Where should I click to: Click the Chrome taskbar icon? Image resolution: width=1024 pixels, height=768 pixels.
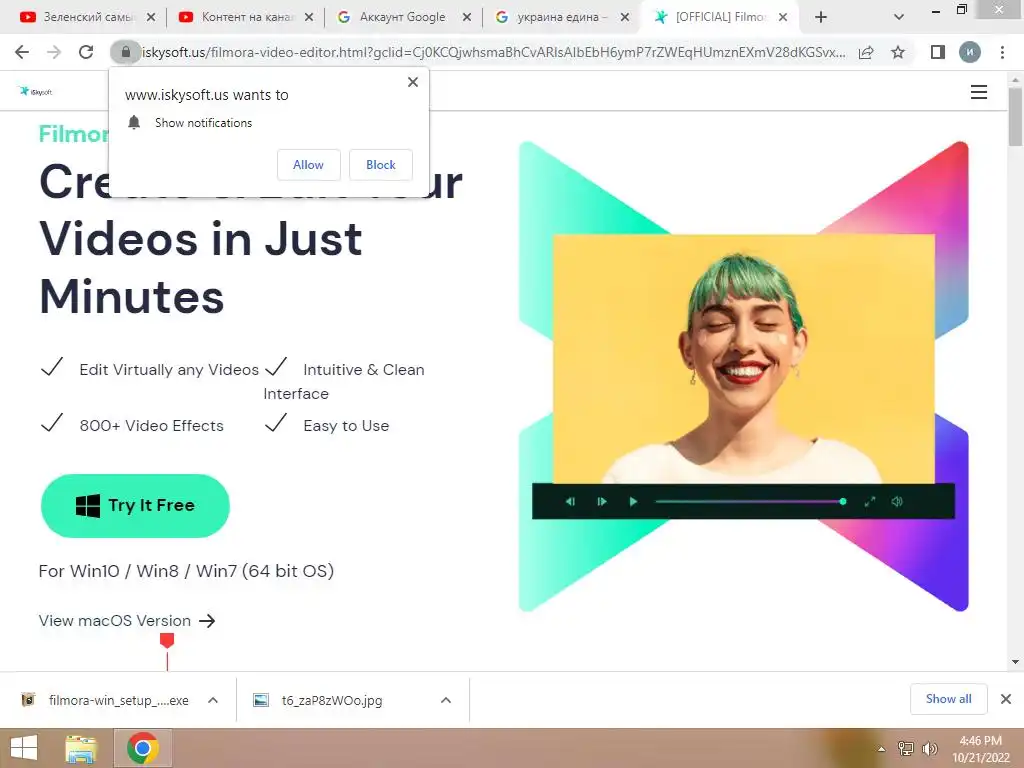(143, 748)
